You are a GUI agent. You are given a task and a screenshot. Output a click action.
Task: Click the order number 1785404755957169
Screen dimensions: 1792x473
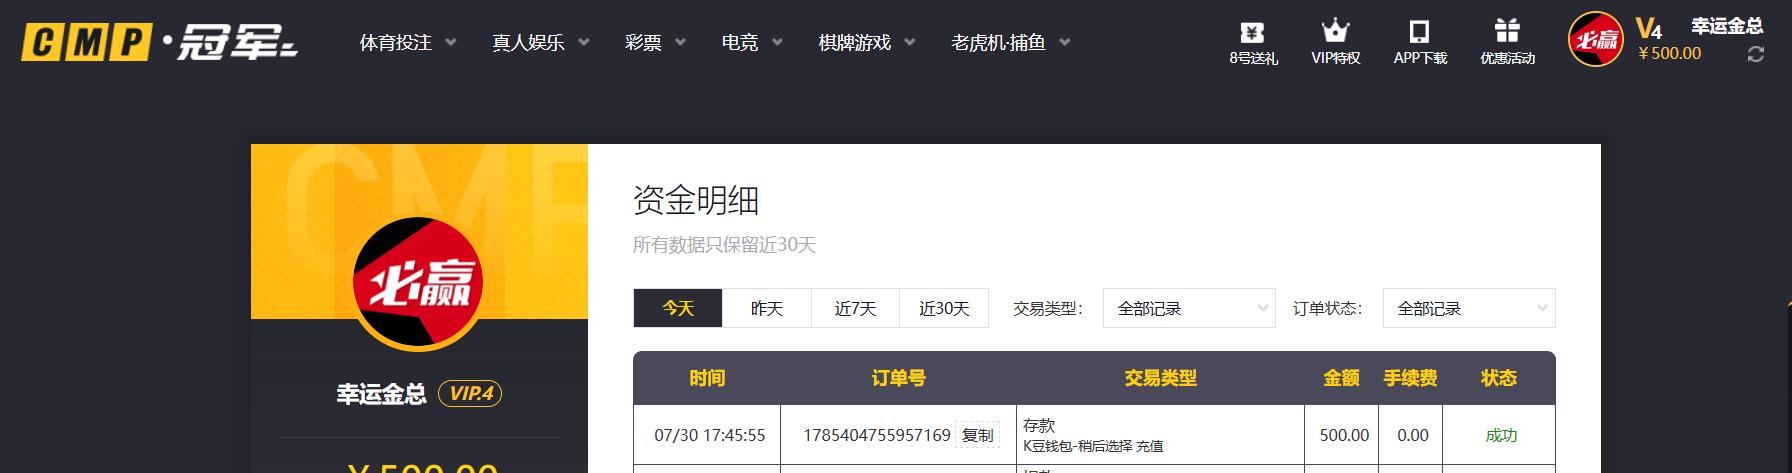(877, 435)
